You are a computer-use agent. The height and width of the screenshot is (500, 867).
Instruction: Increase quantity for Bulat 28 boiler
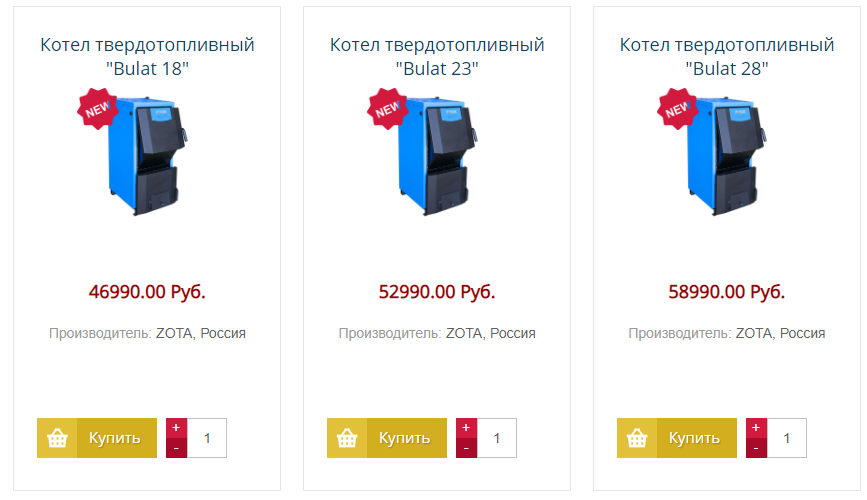[x=756, y=428]
